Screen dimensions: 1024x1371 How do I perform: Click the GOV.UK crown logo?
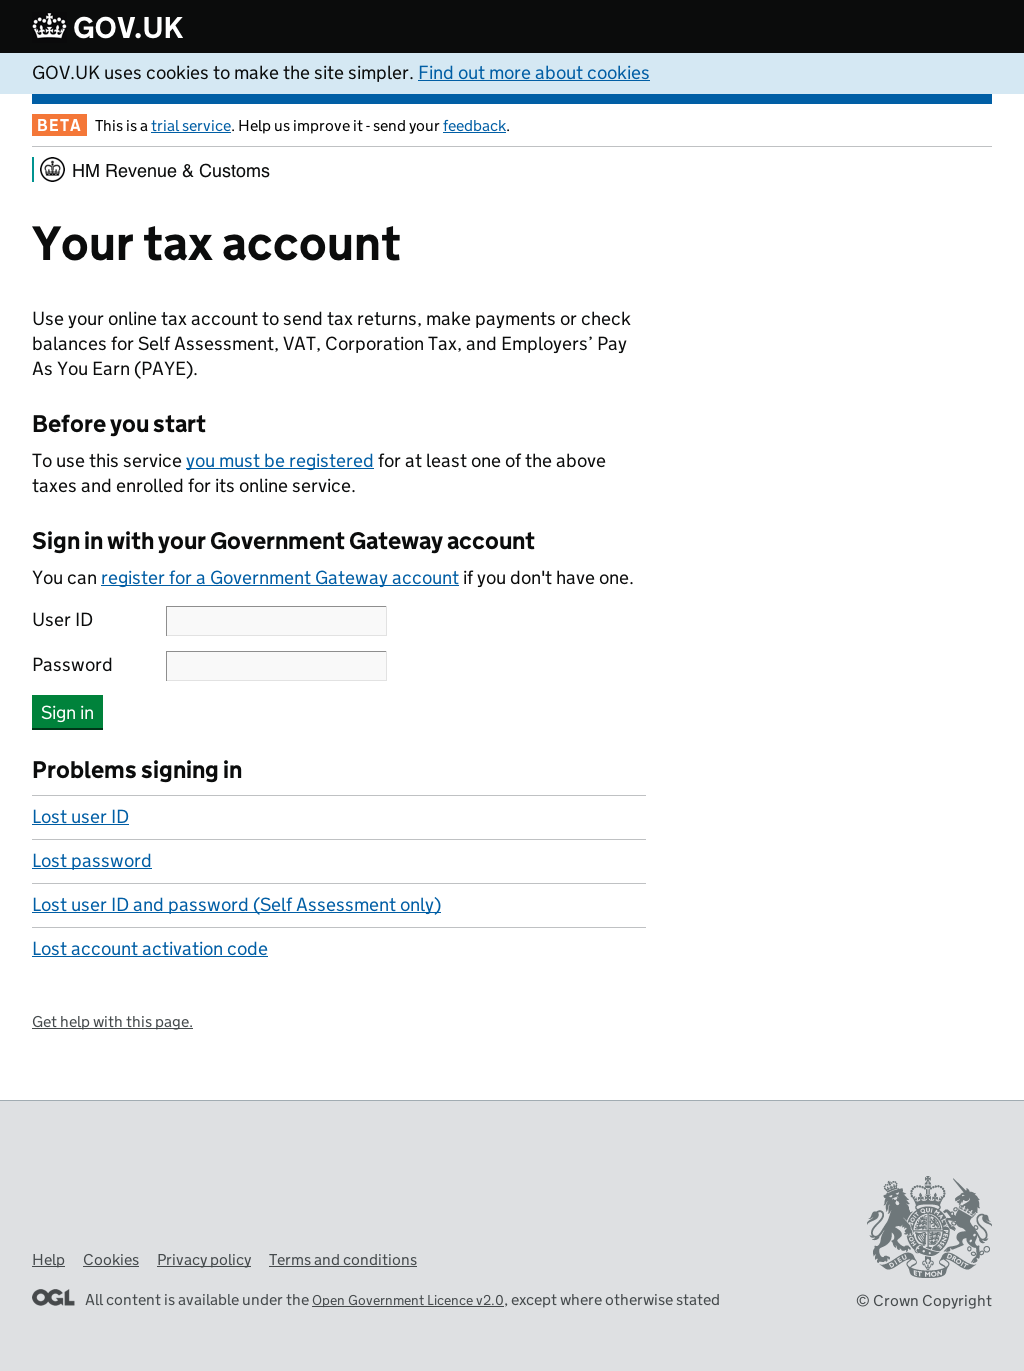tap(49, 27)
